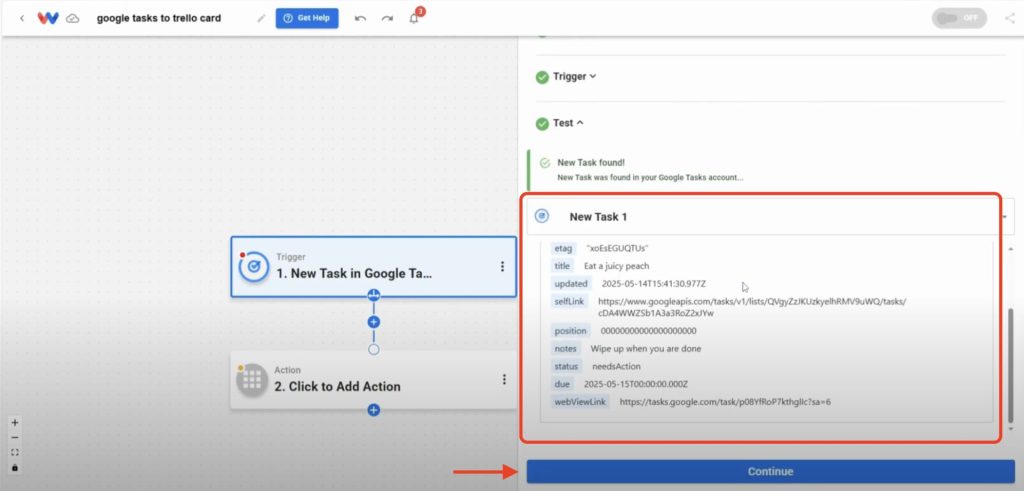
Task: Edit workflow name with pencil icon
Action: click(x=261, y=18)
